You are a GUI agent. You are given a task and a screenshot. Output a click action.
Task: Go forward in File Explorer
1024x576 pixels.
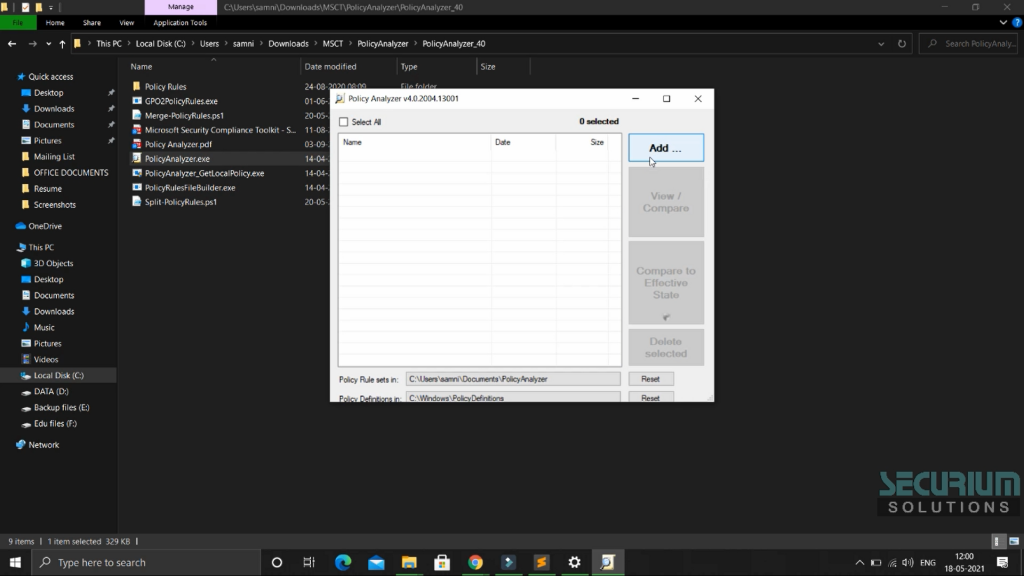click(x=32, y=44)
